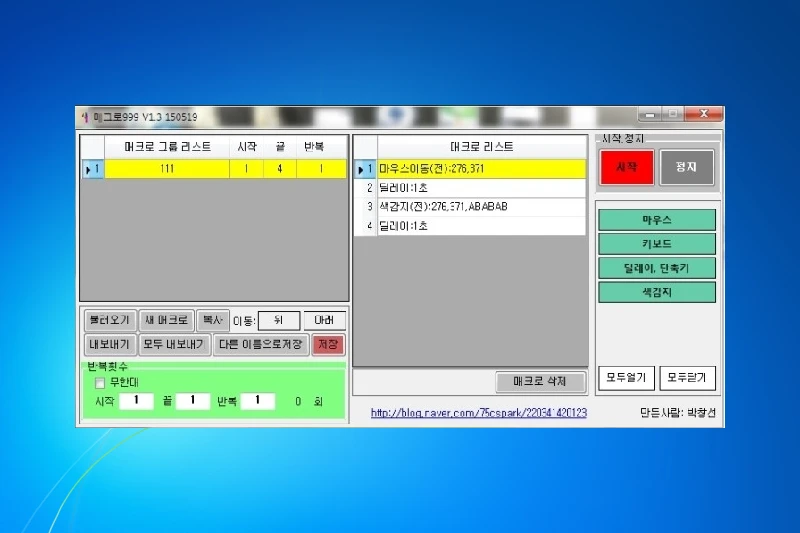Click the 위 move-up button
The height and width of the screenshot is (533, 800).
pos(279,320)
